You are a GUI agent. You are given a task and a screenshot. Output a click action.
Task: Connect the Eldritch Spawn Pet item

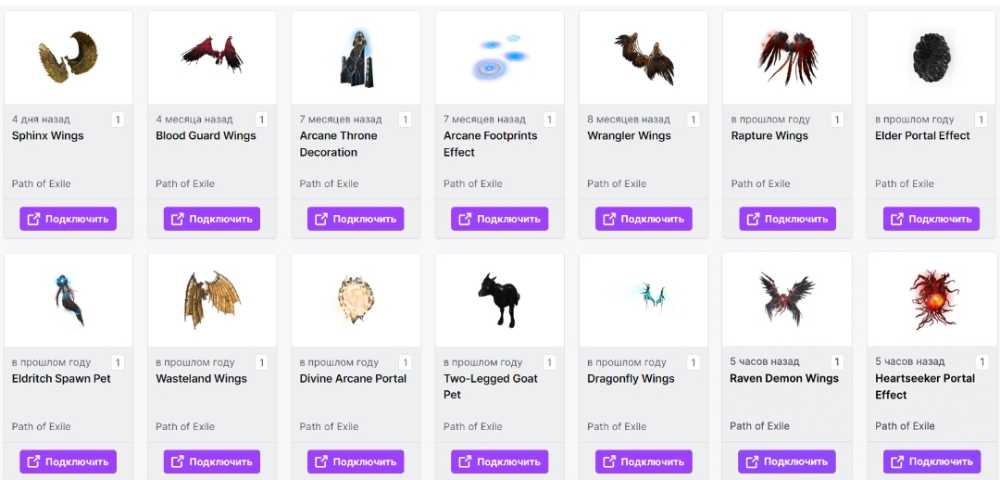point(68,462)
